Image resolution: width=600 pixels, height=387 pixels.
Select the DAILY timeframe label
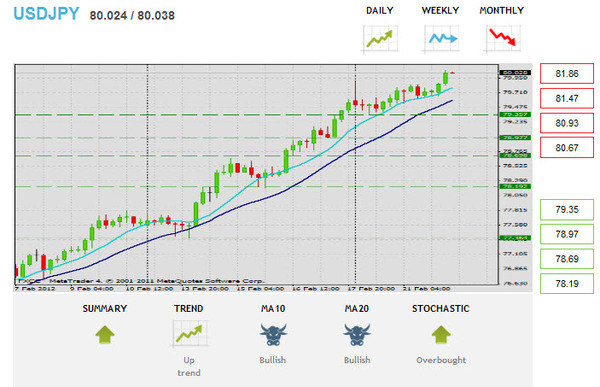click(x=380, y=11)
